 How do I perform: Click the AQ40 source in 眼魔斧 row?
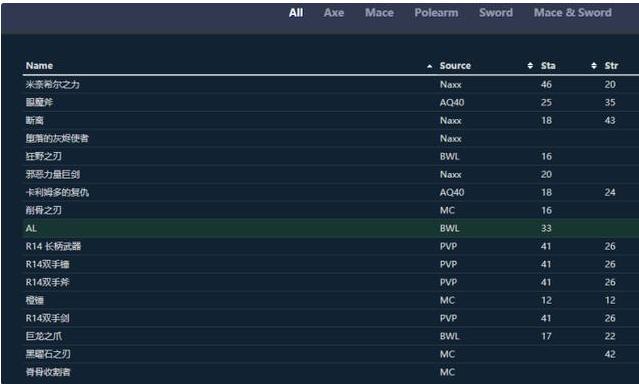tap(452, 102)
